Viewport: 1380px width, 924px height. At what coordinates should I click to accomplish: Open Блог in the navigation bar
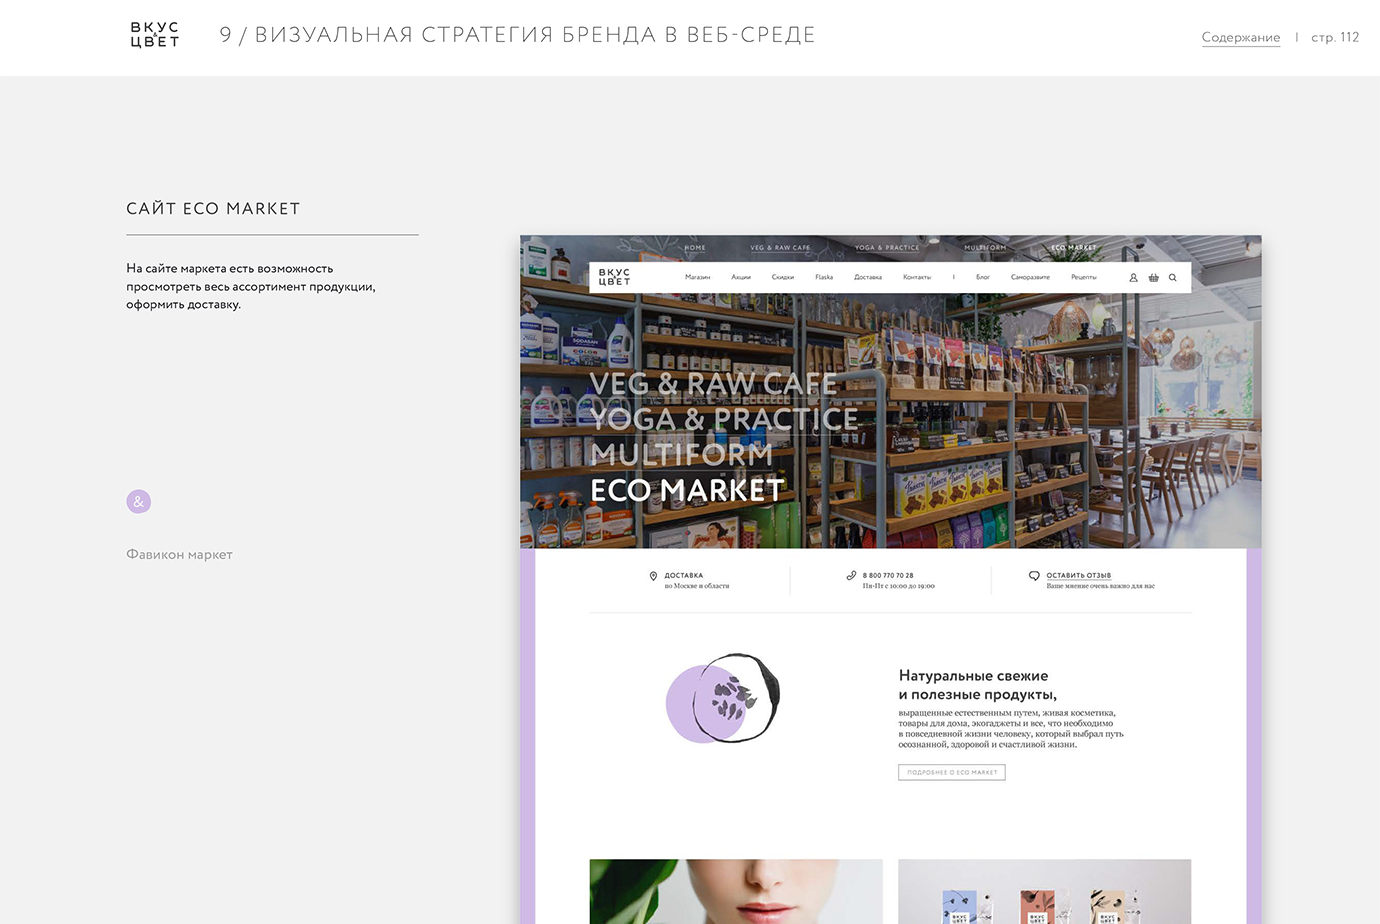click(x=983, y=277)
